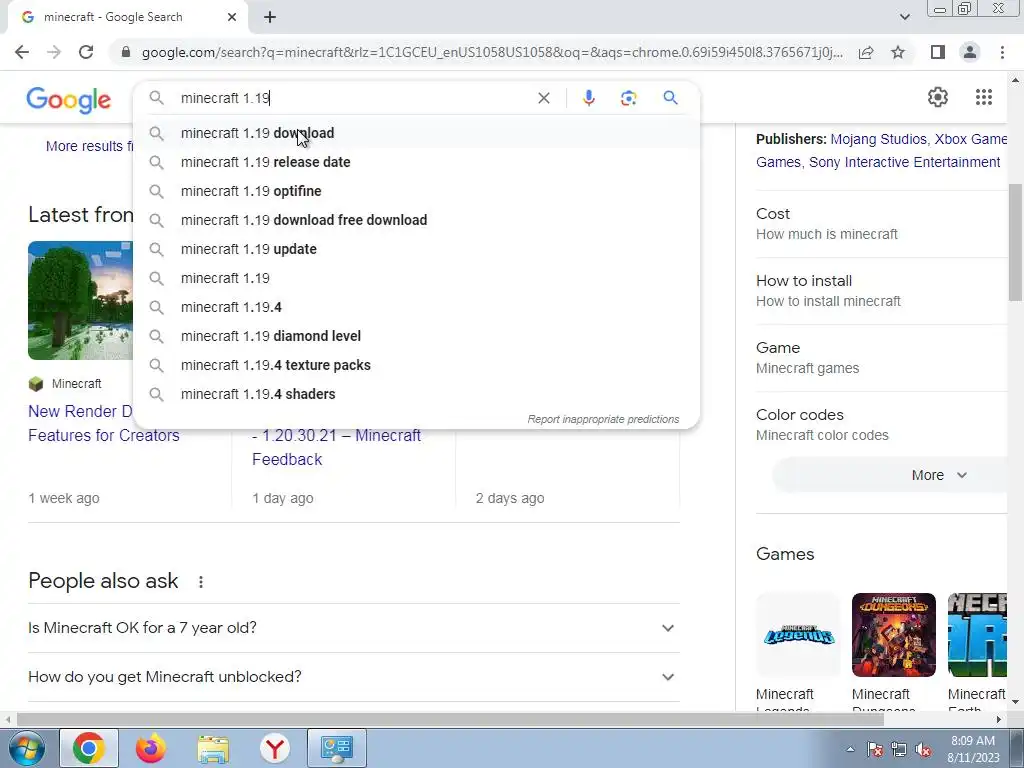Click the Google logo
1024x768 pixels.
pos(69,100)
